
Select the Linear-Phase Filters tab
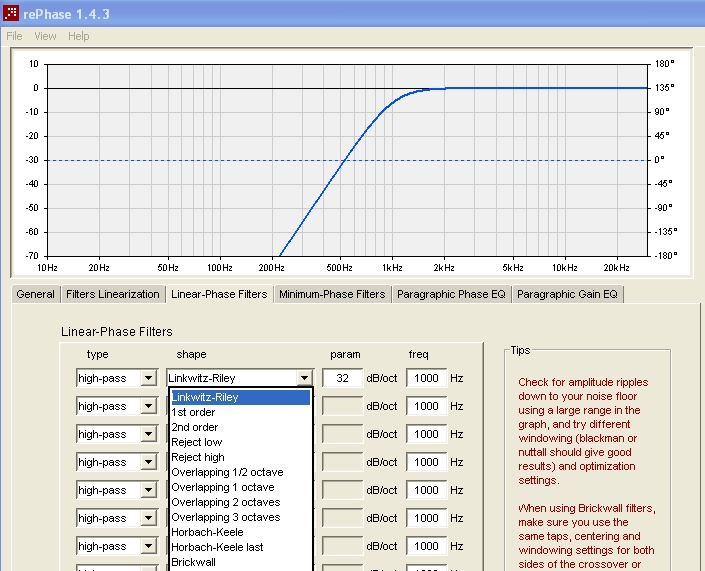pyautogui.click(x=219, y=294)
